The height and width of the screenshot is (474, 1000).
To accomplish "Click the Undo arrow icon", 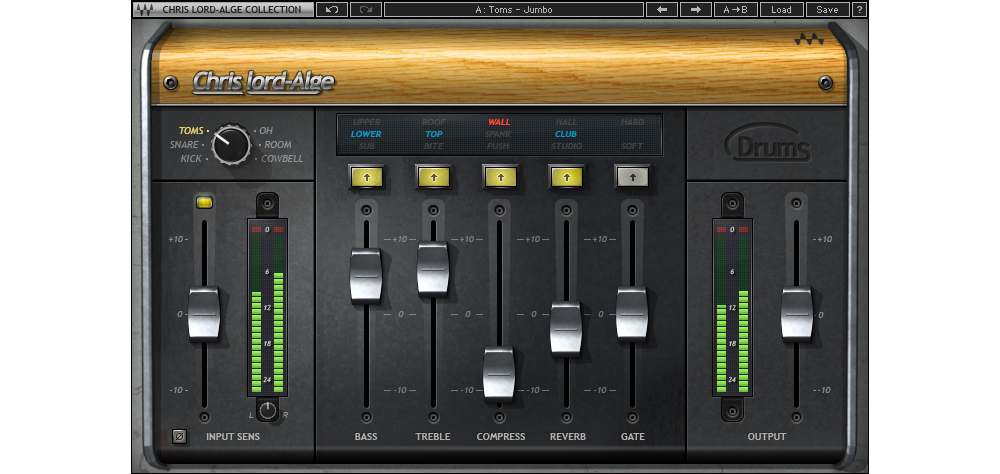I will click(x=332, y=10).
